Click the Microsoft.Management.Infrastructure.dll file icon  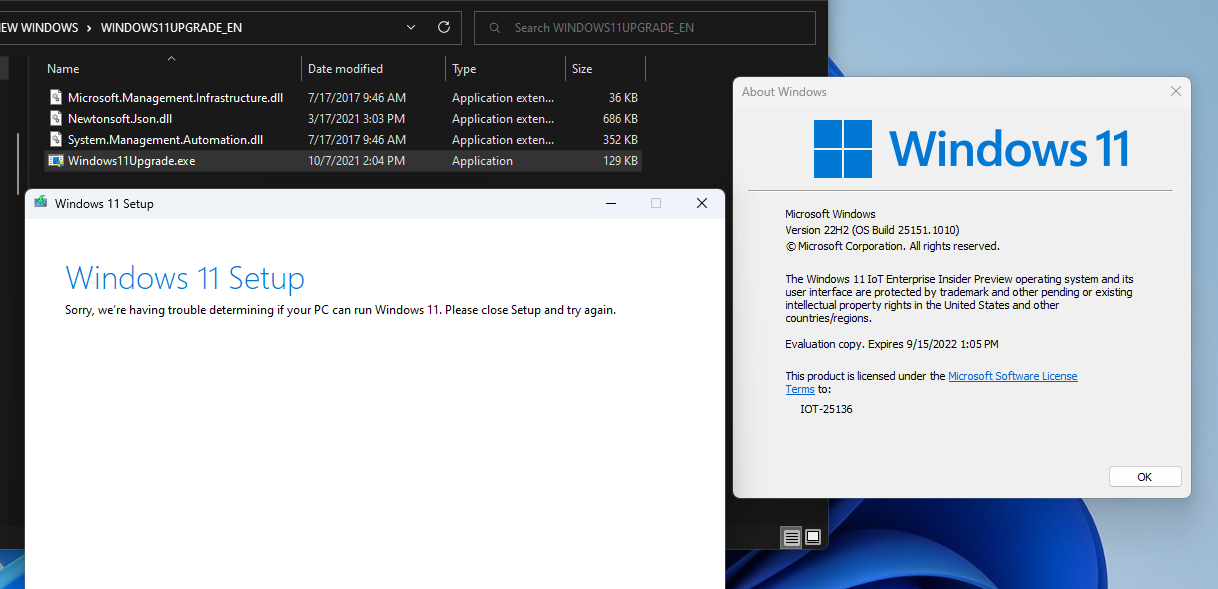[56, 98]
